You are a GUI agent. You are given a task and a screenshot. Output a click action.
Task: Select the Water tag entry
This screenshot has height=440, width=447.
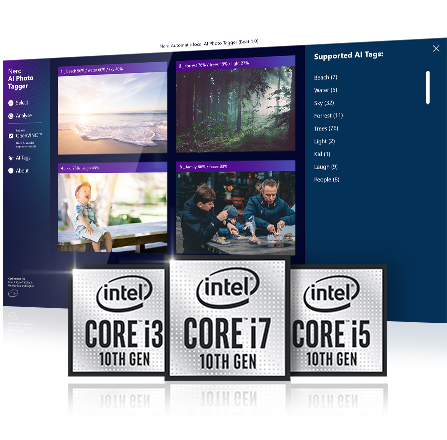click(x=326, y=90)
